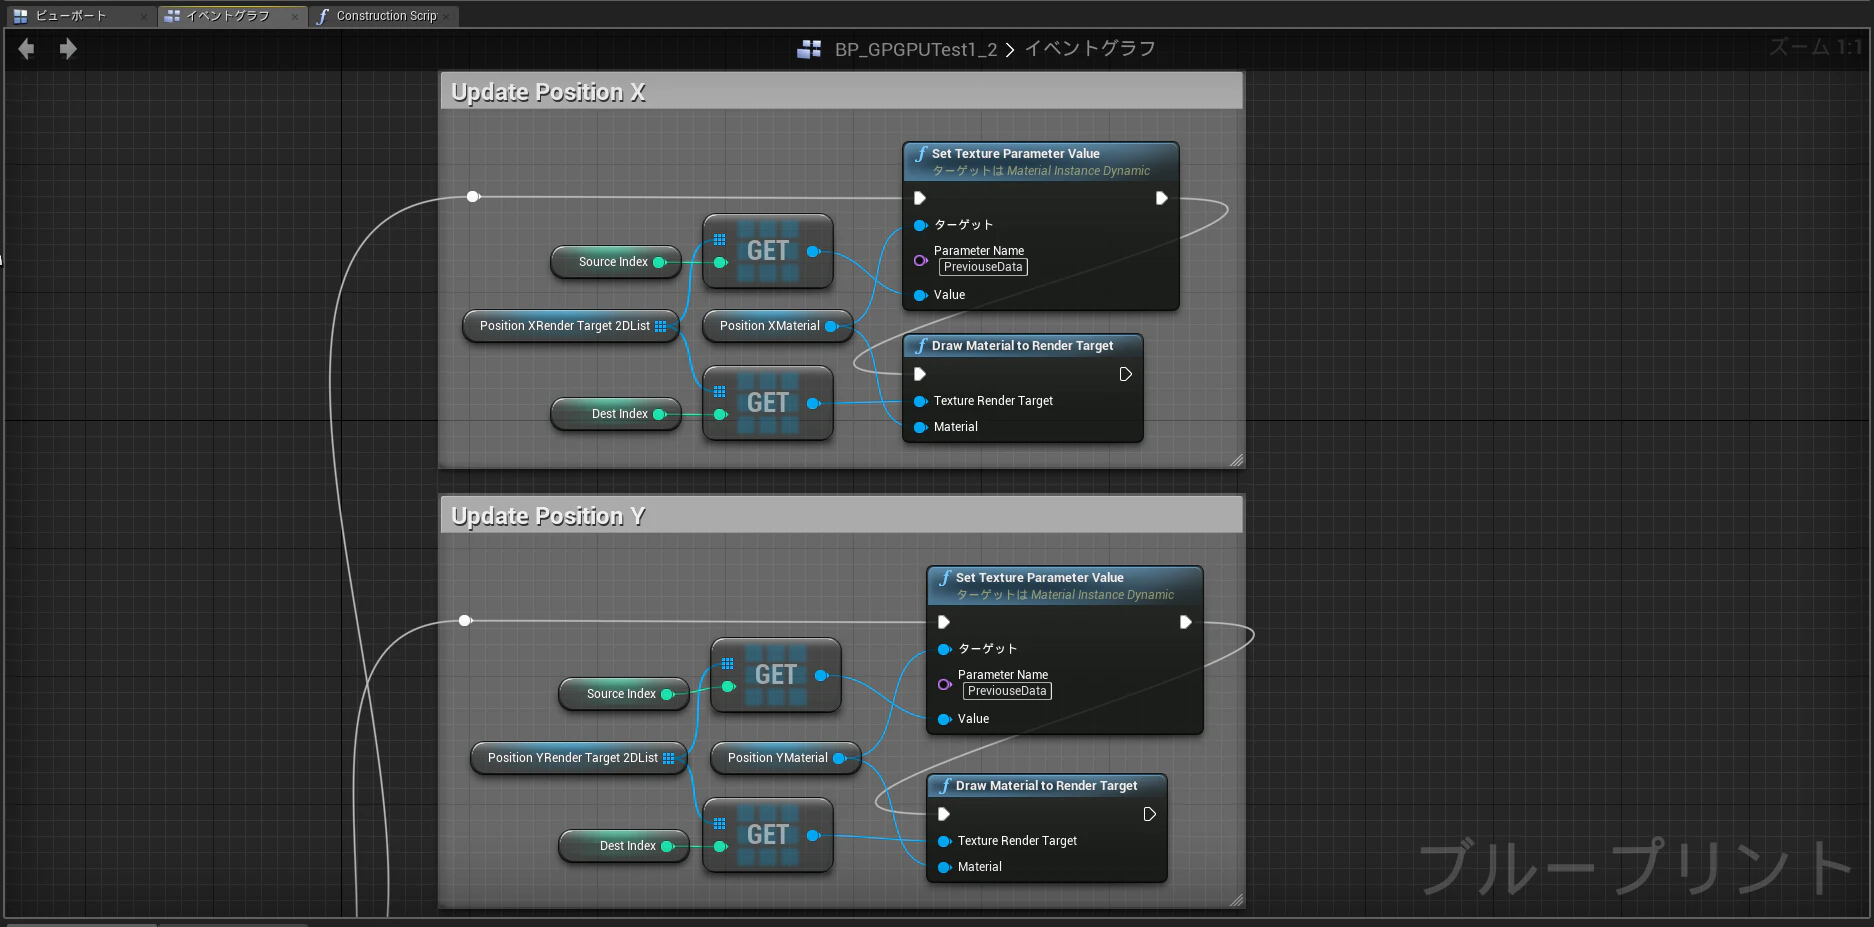Close the イベントグラフ tab
This screenshot has height=927, width=1874.
click(295, 16)
